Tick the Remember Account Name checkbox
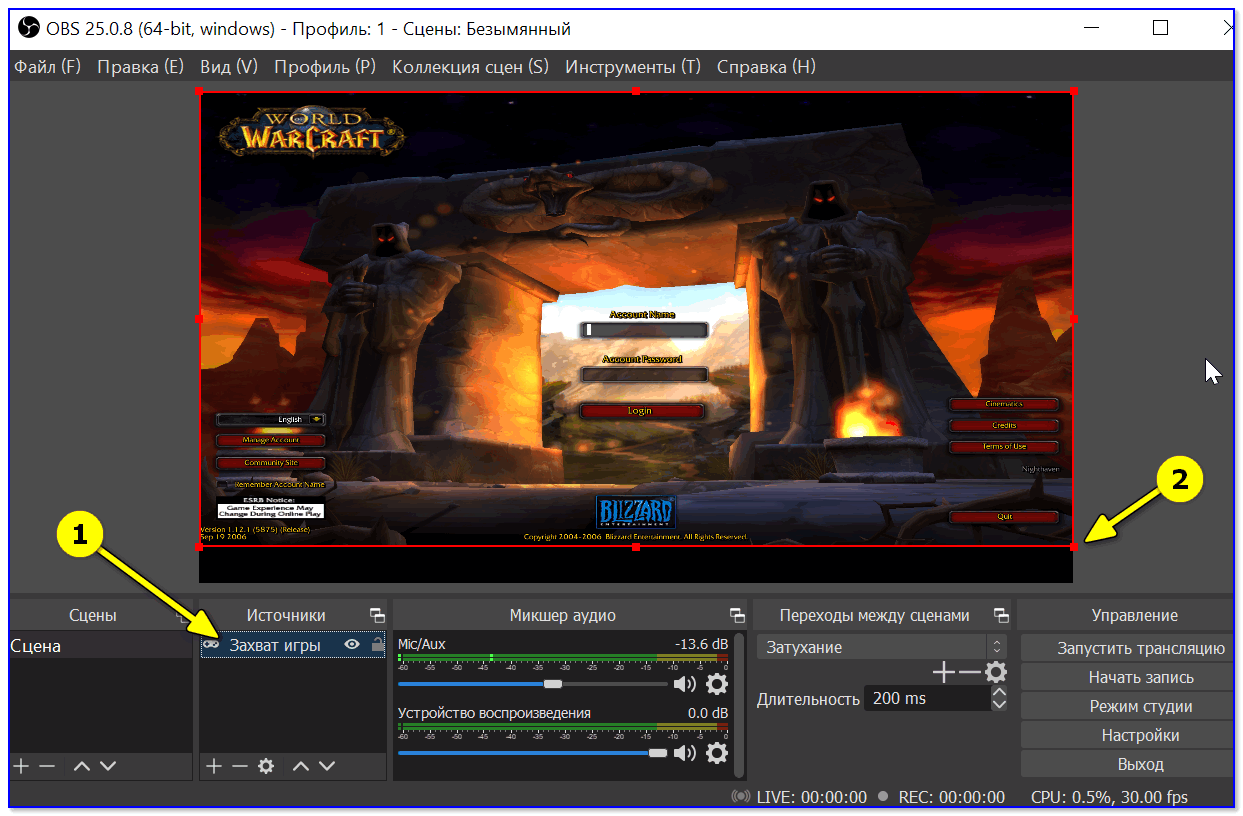 coord(224,484)
